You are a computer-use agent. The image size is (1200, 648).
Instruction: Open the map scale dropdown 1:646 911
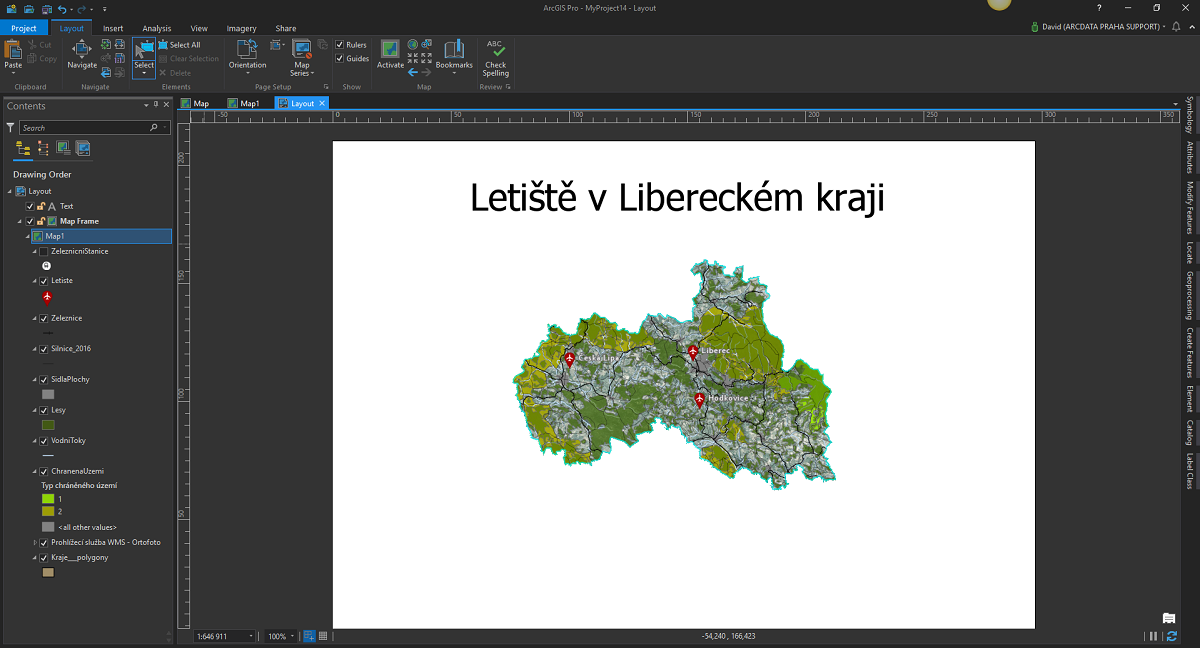point(225,636)
